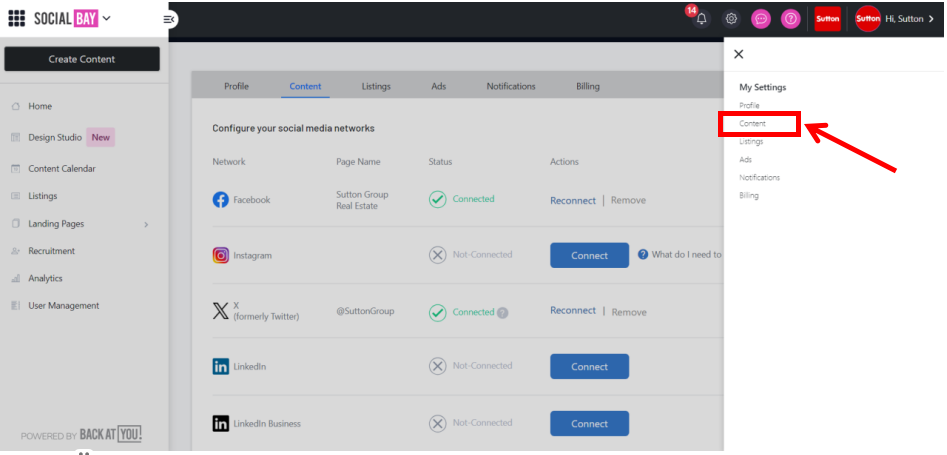Click the New badge beside Design Studio

click(x=100, y=138)
